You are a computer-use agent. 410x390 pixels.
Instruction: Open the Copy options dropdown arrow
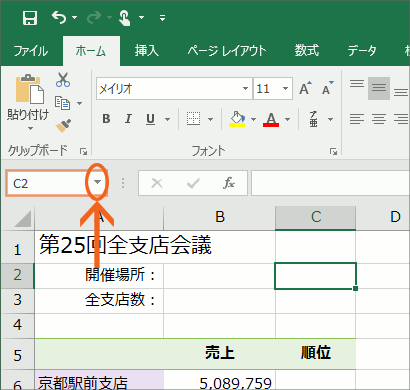click(x=79, y=103)
